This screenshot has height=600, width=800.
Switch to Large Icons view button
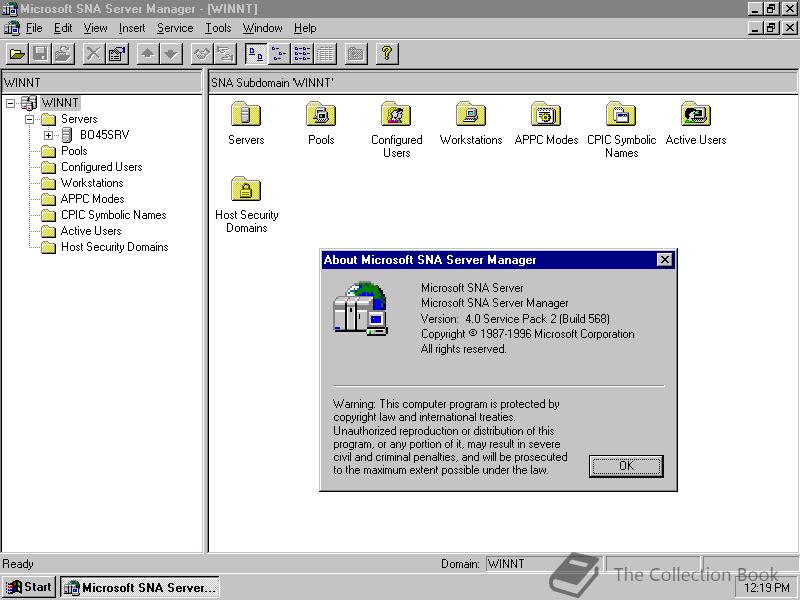point(256,54)
